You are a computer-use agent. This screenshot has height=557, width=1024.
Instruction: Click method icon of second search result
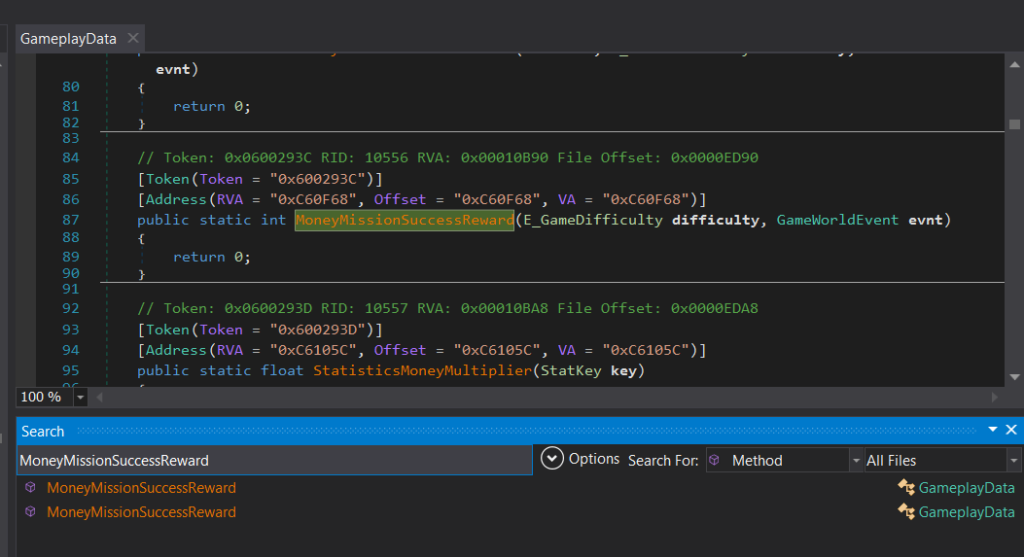[x=30, y=511]
